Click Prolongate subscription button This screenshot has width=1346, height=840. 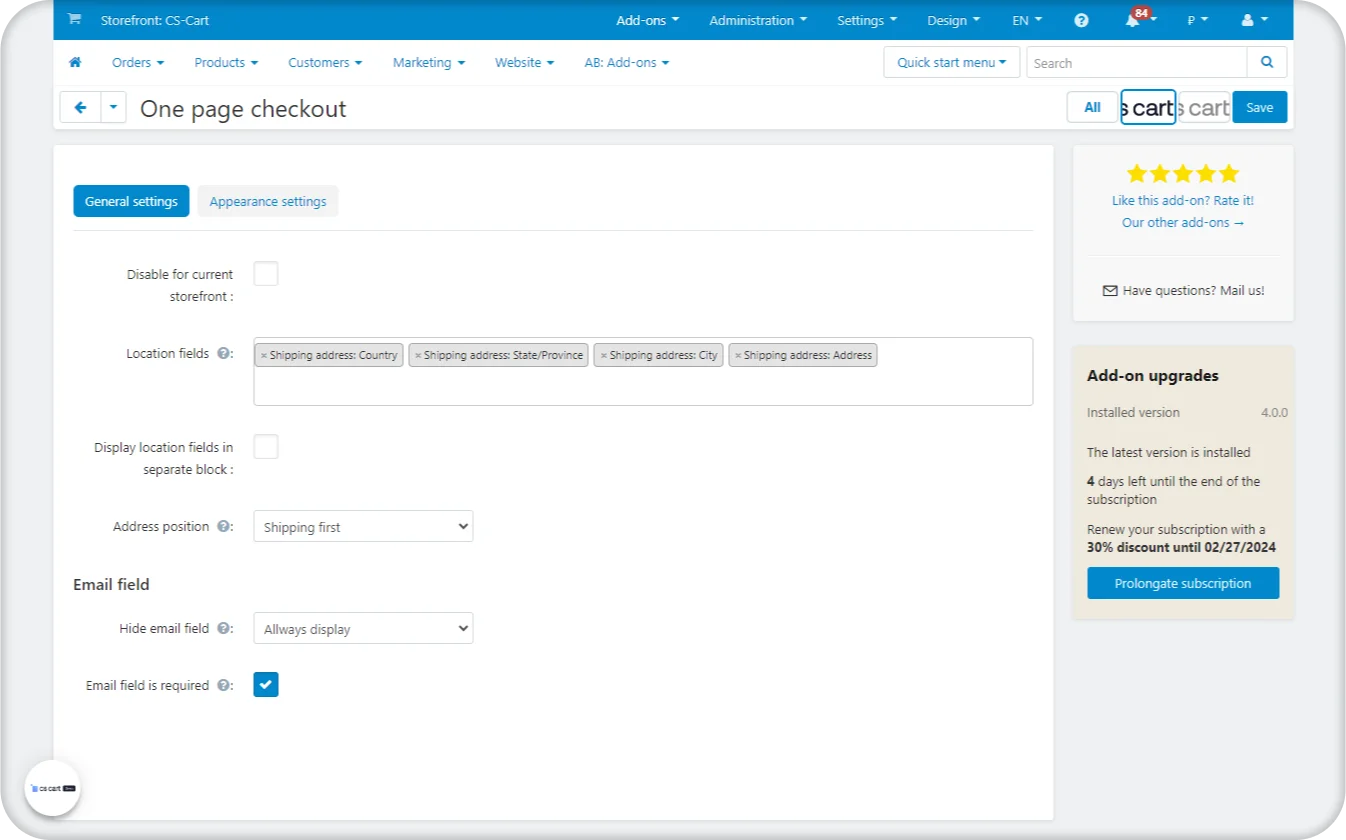coord(1183,583)
